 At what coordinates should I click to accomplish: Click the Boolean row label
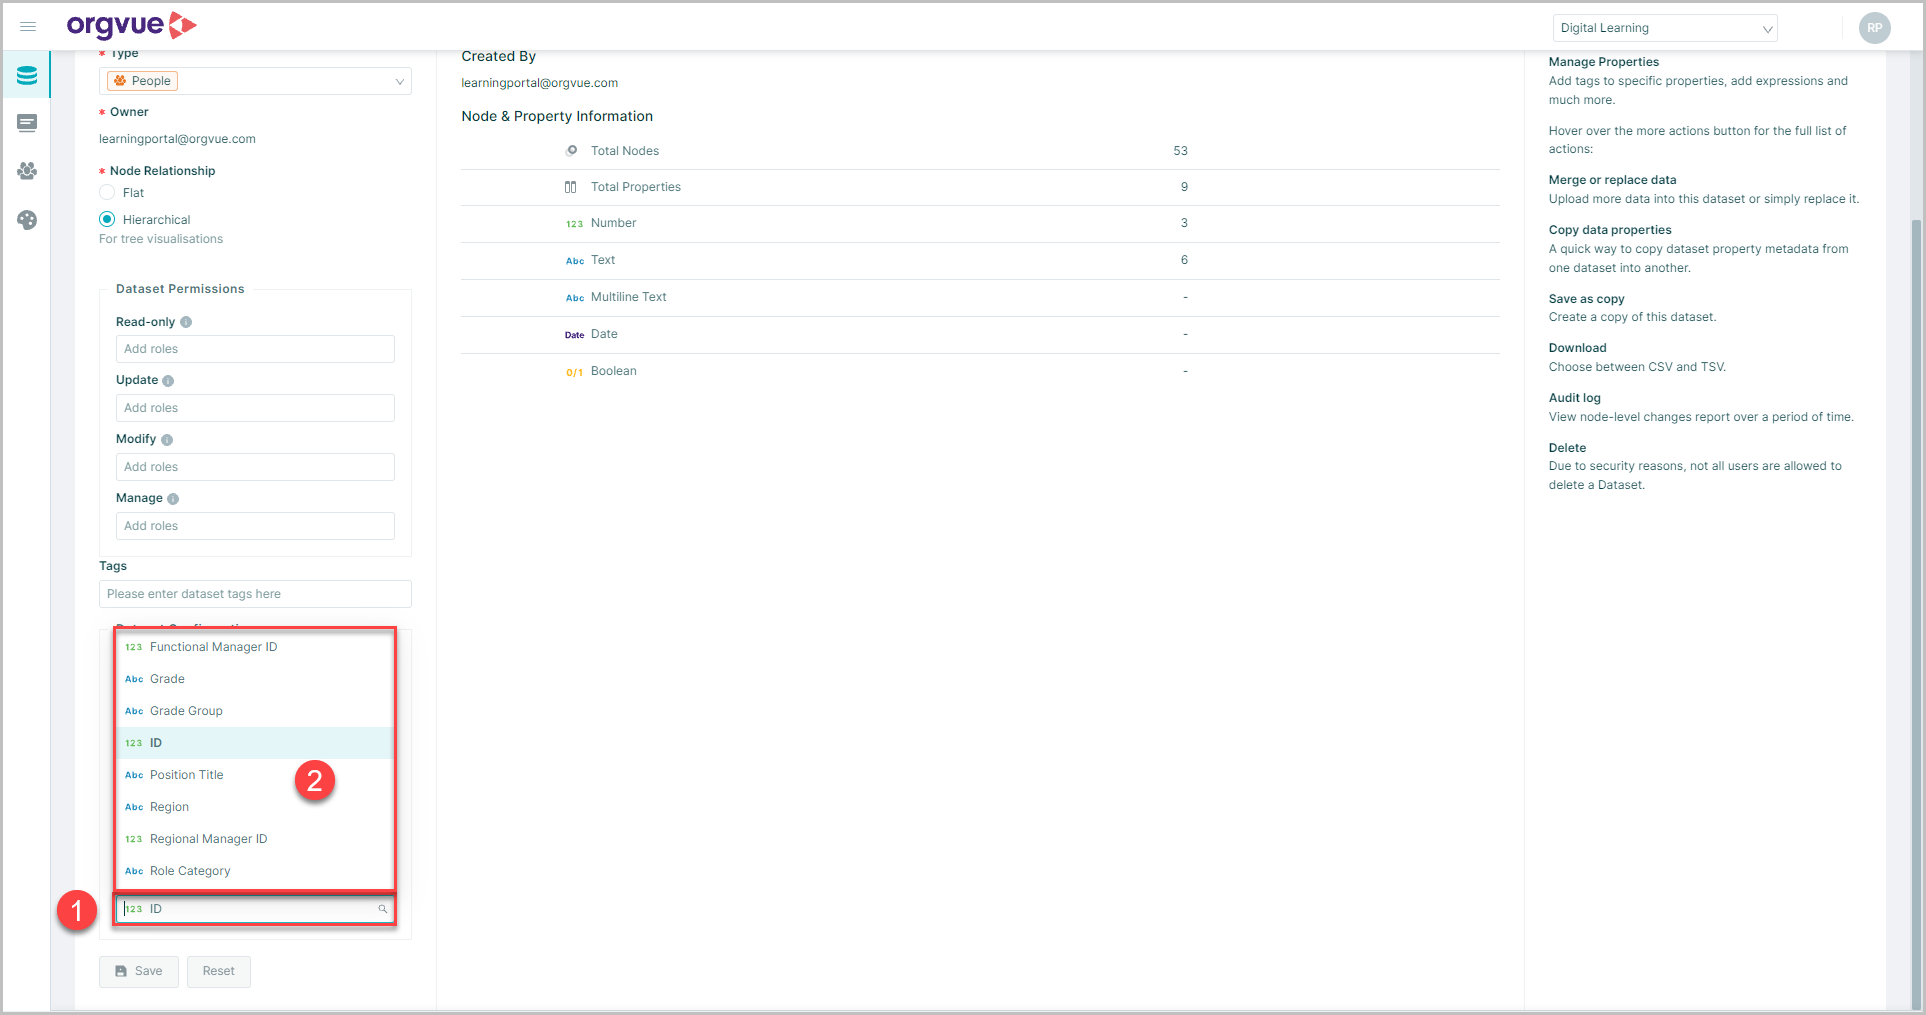click(614, 371)
